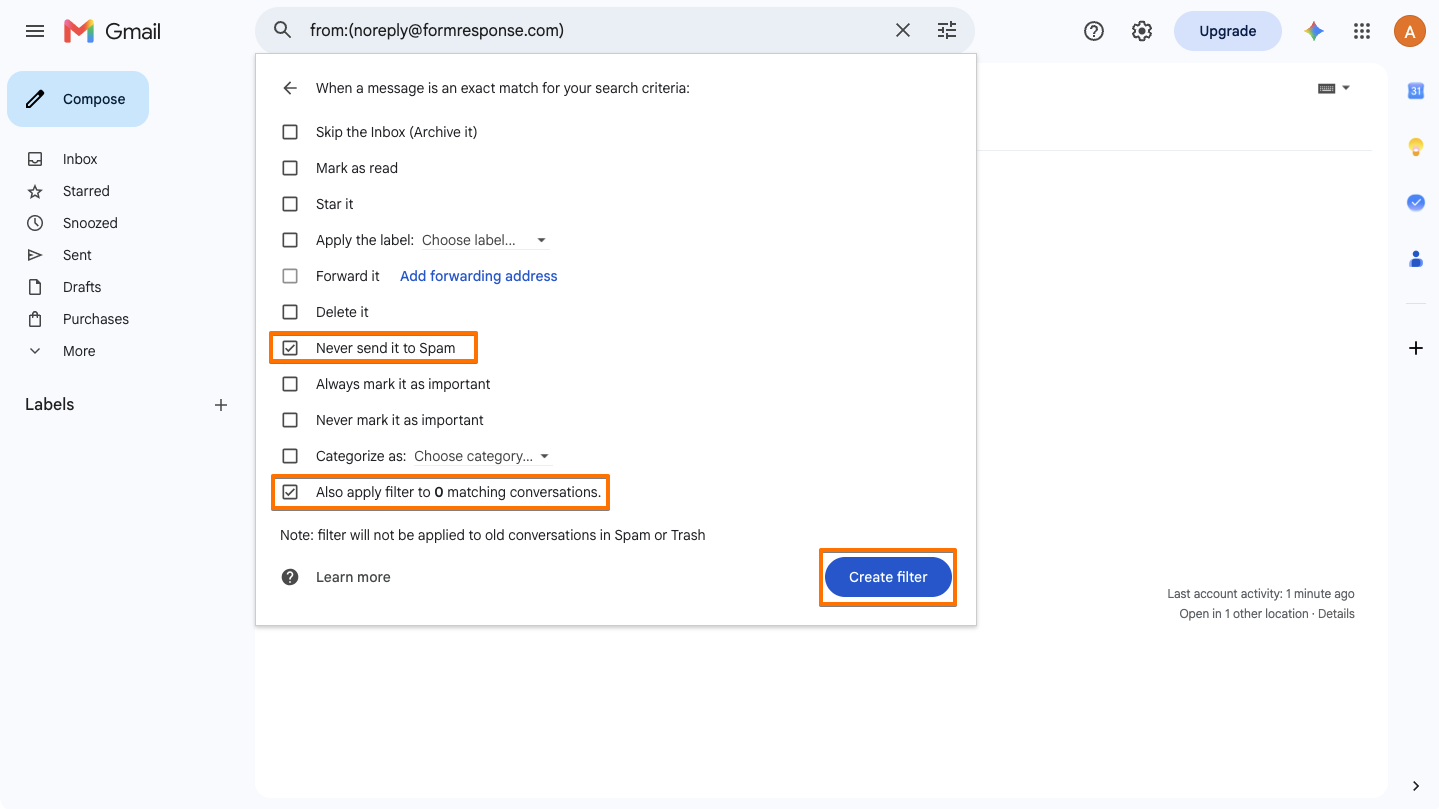
Task: Open the Choose label dropdown
Action: point(484,240)
